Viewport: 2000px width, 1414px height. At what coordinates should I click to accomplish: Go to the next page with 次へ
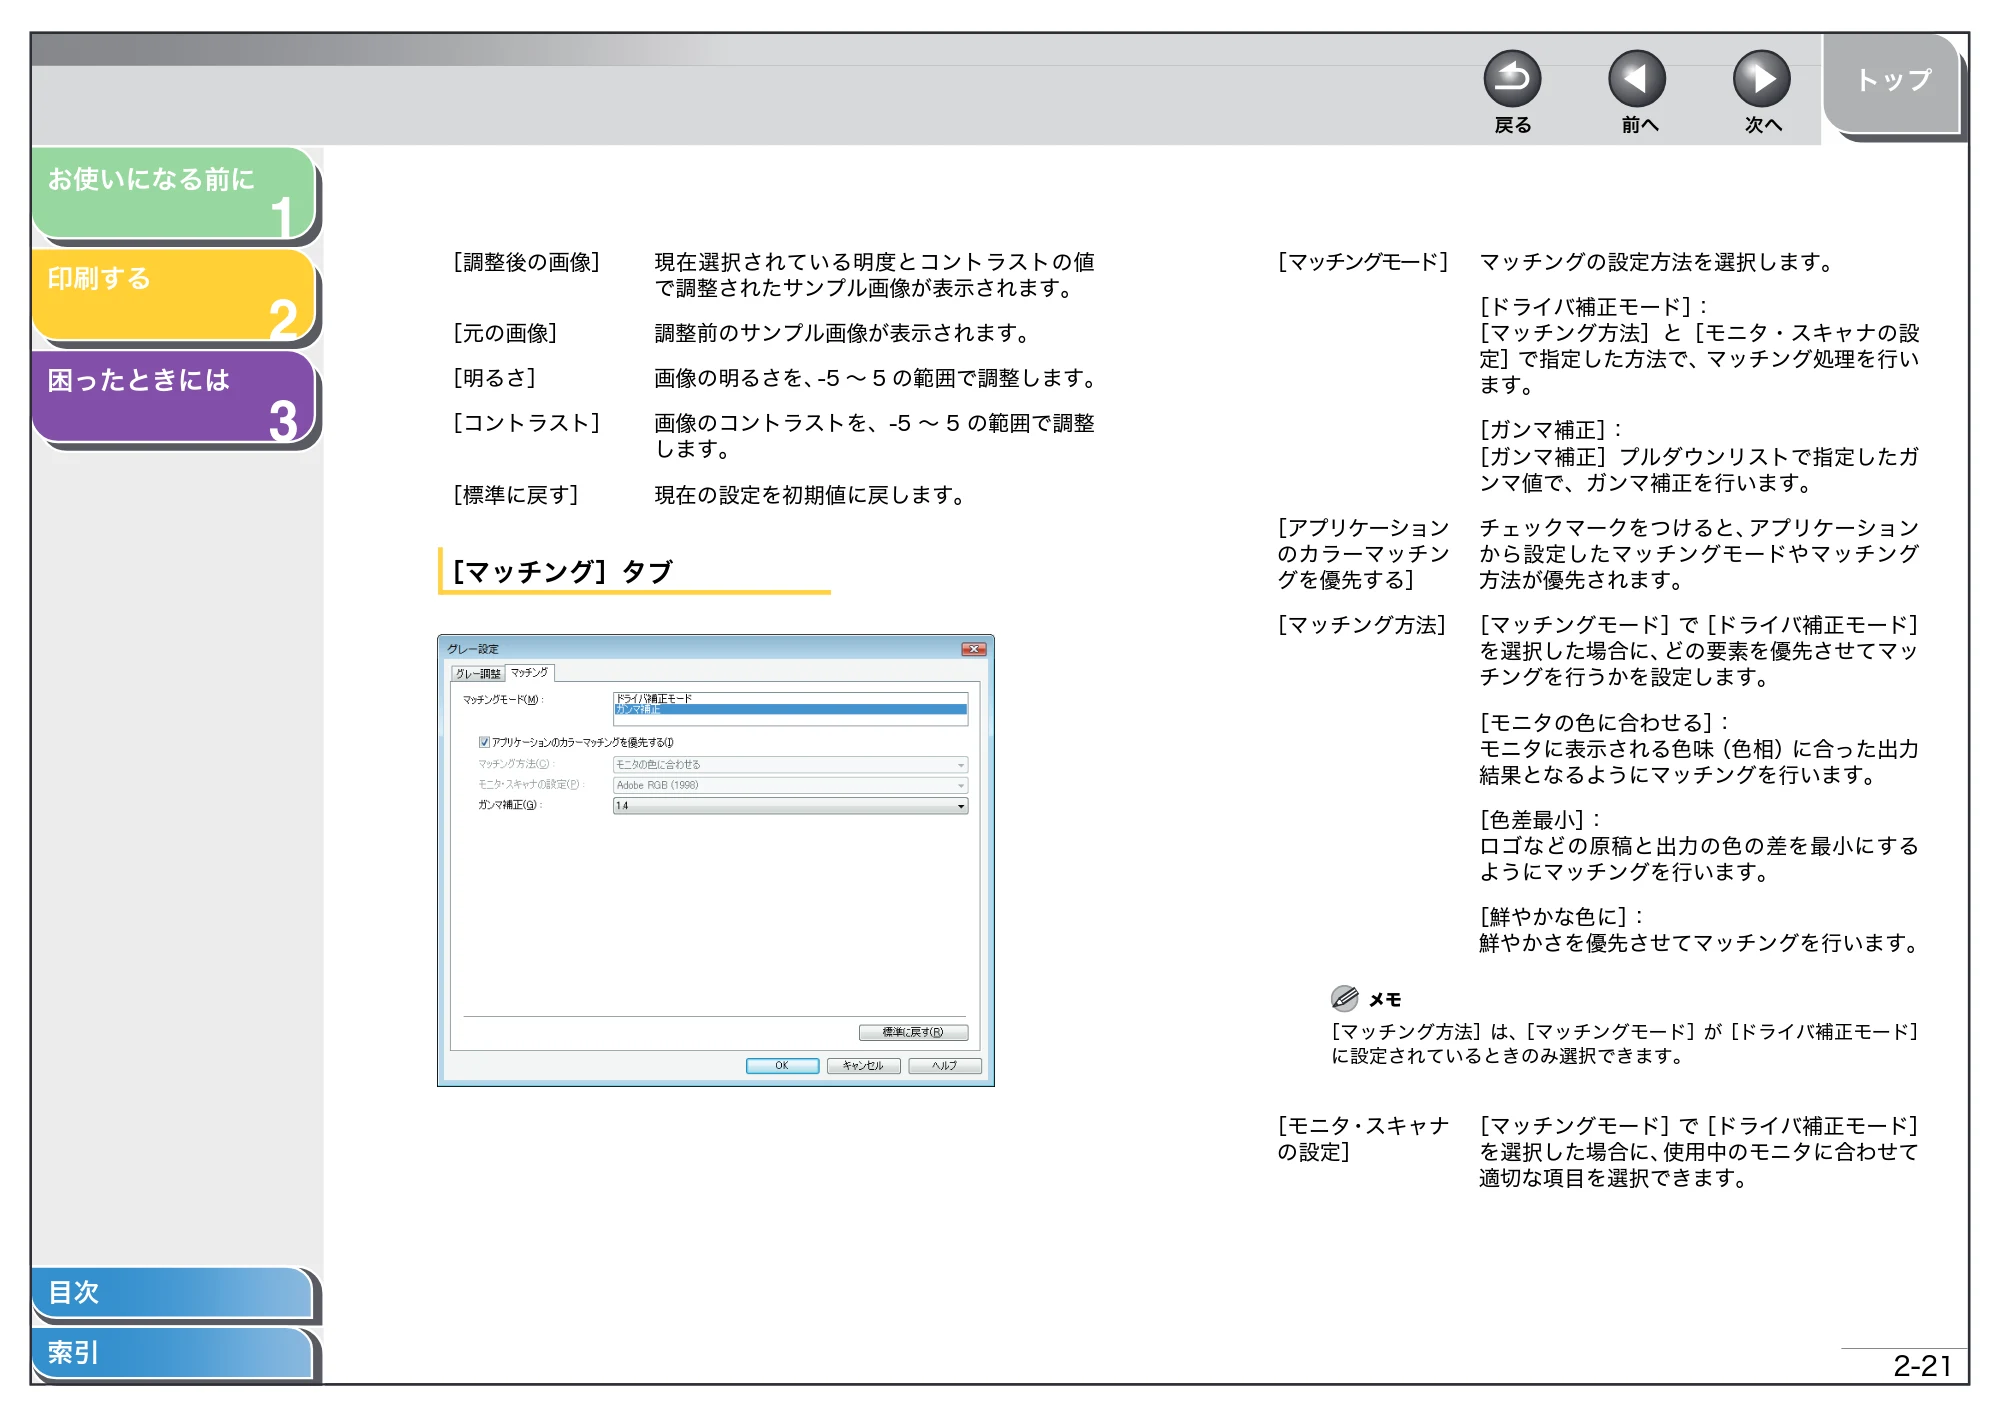point(1761,79)
